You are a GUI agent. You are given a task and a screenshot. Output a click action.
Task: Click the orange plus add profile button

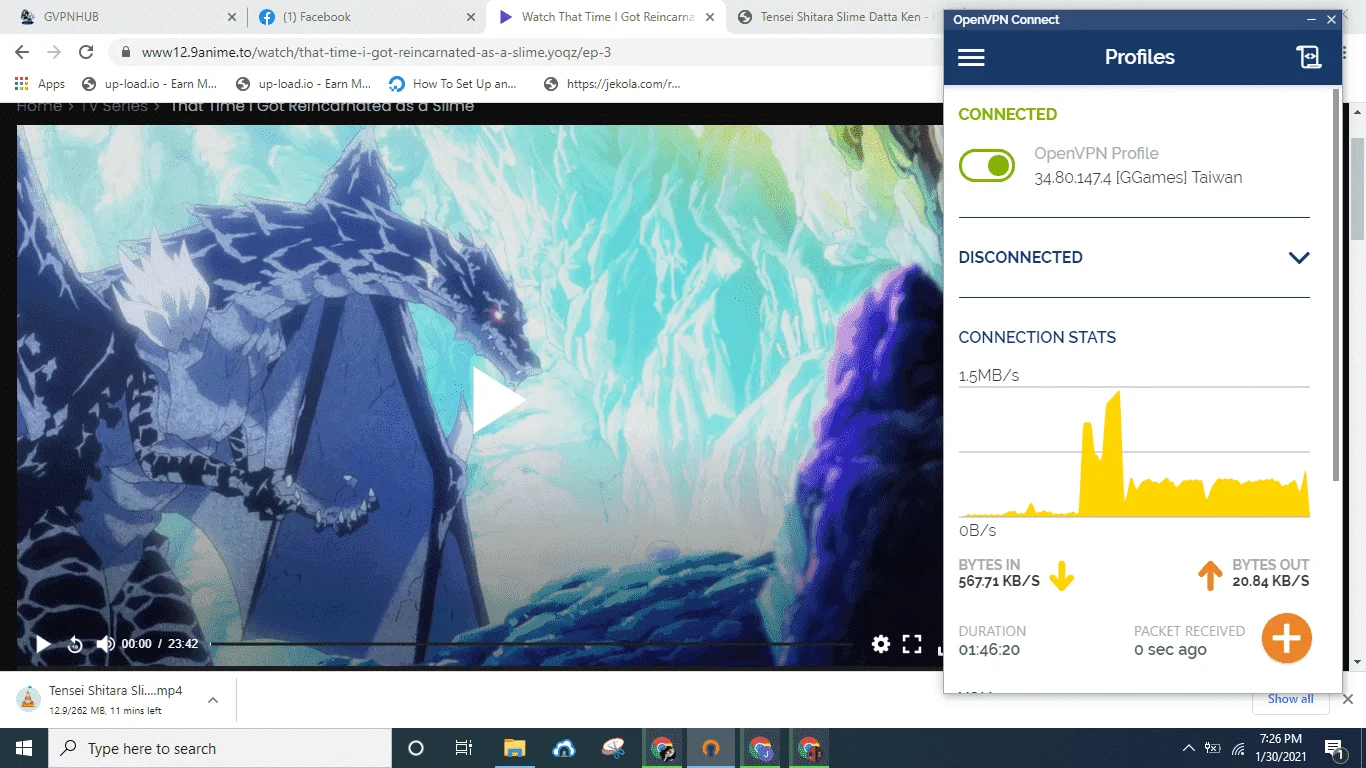pyautogui.click(x=1286, y=638)
